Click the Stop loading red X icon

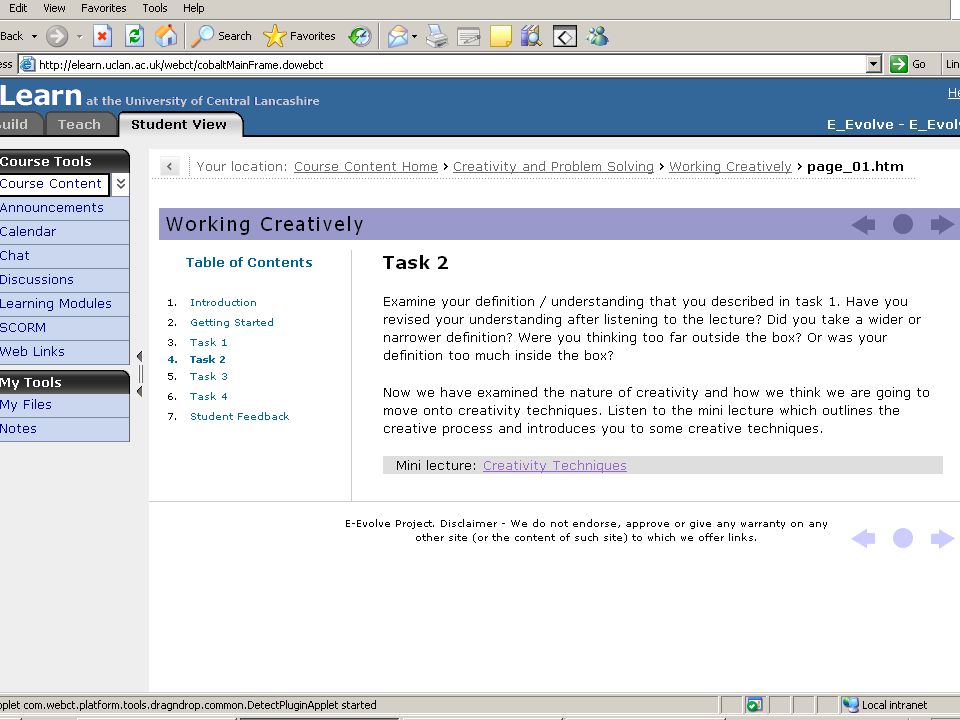tap(102, 36)
